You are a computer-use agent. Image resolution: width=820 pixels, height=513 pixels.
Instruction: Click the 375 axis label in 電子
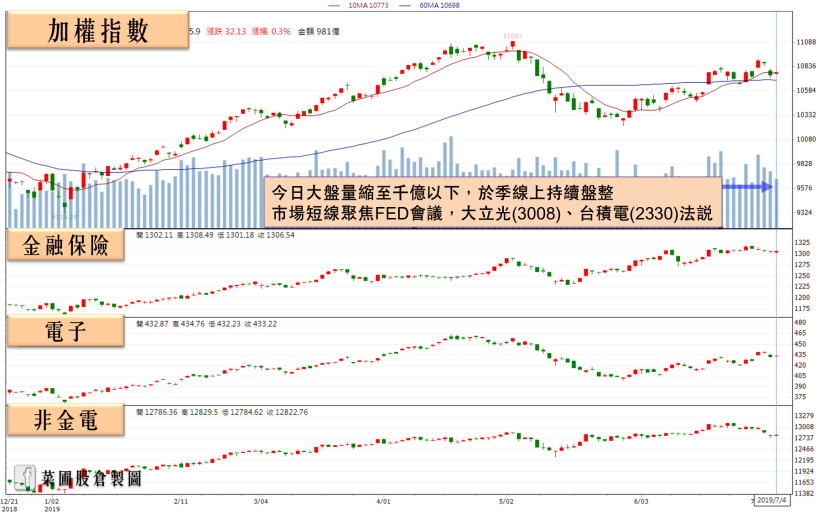pyautogui.click(x=800, y=397)
